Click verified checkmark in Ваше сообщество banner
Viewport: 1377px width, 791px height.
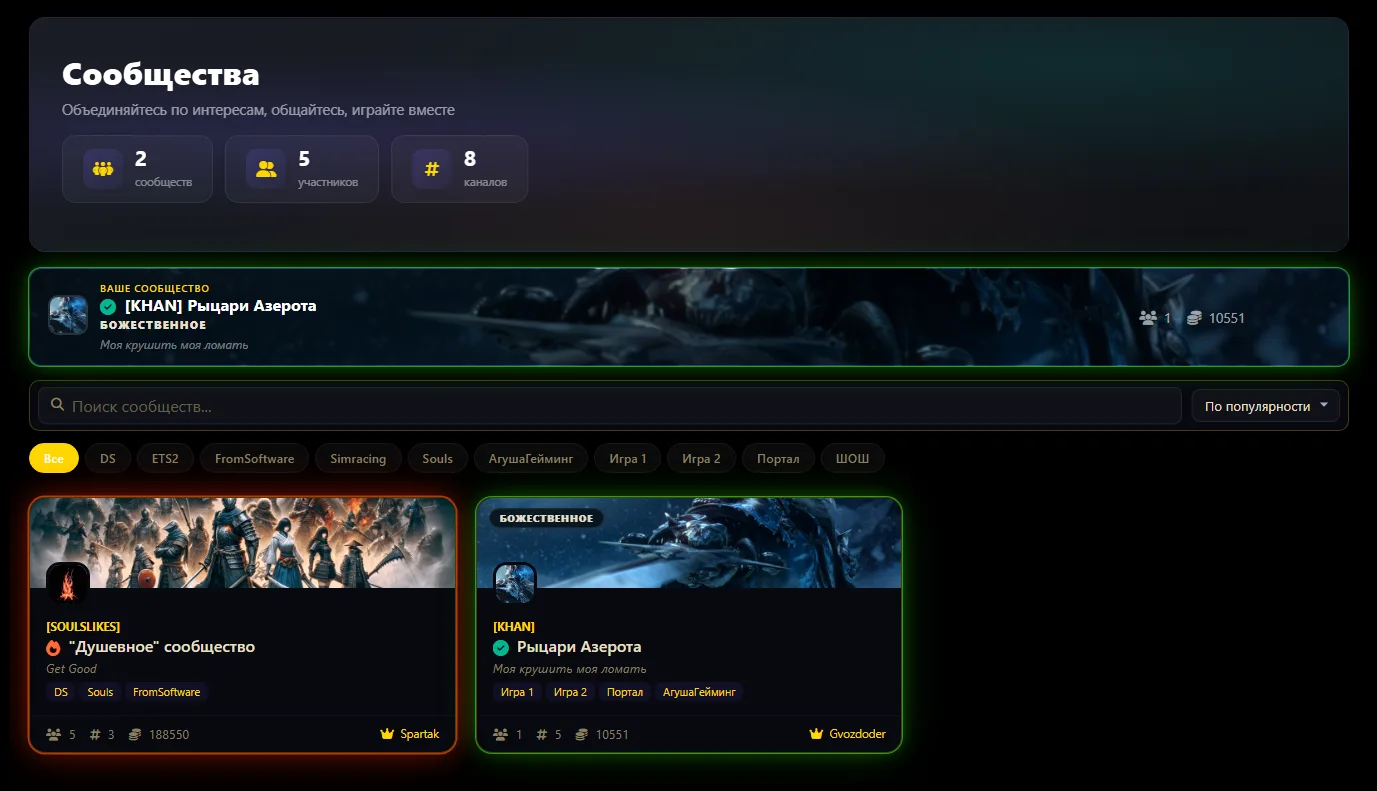[x=108, y=306]
